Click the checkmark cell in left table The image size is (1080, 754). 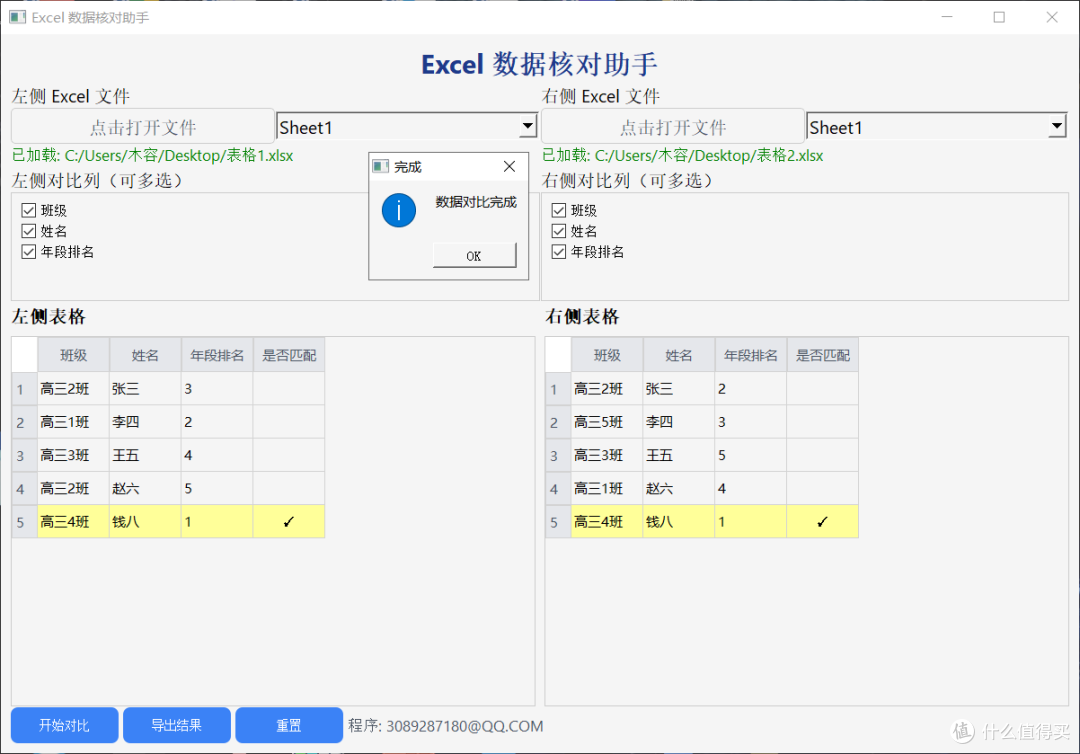click(x=289, y=521)
